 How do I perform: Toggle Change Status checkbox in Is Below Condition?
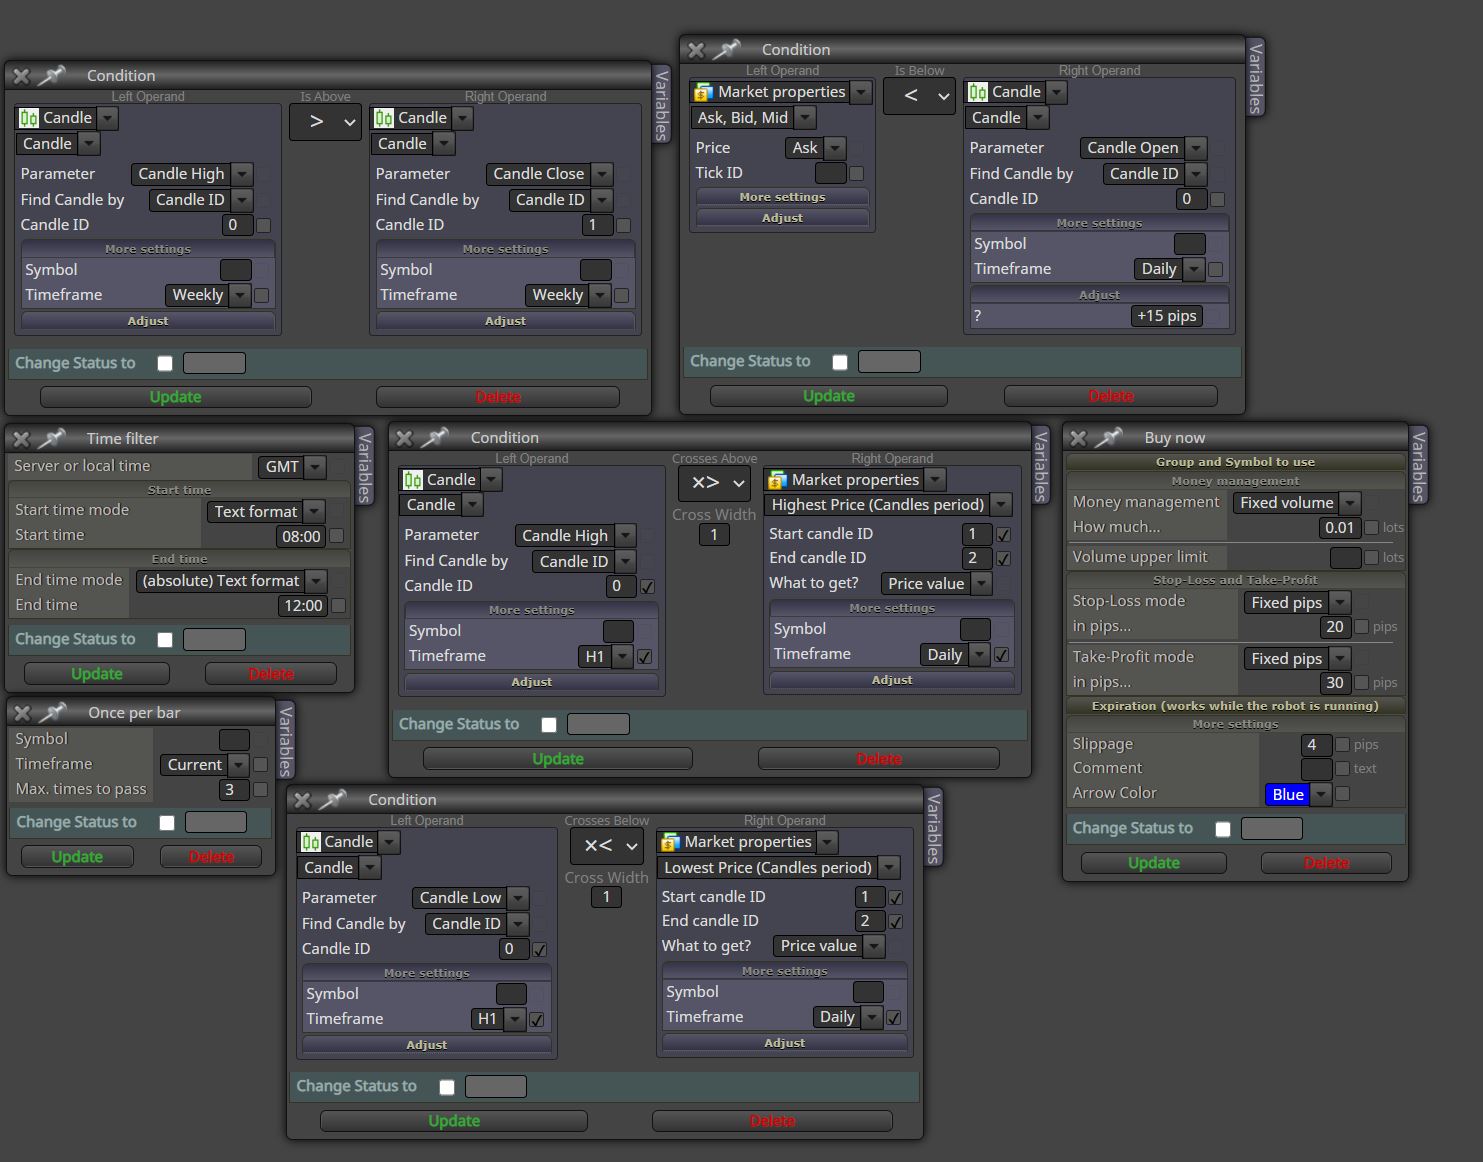click(x=840, y=362)
